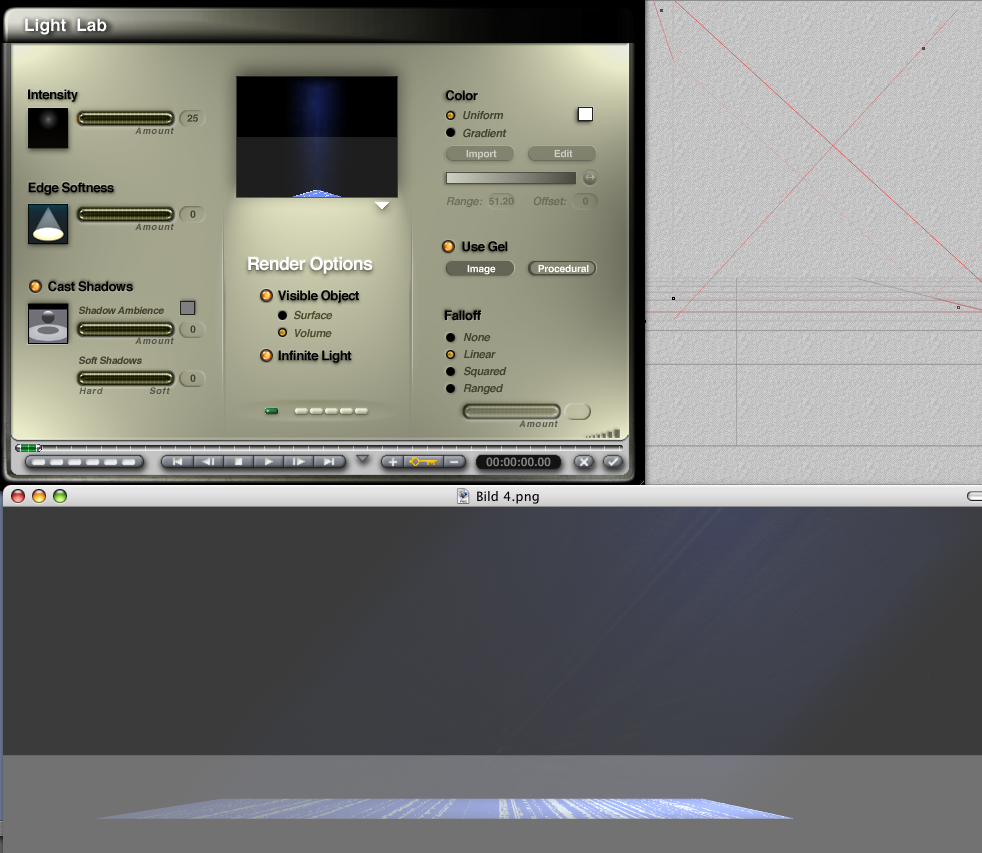The image size is (982, 853).
Task: Click the empty Falloff amount value field
Action: (577, 411)
